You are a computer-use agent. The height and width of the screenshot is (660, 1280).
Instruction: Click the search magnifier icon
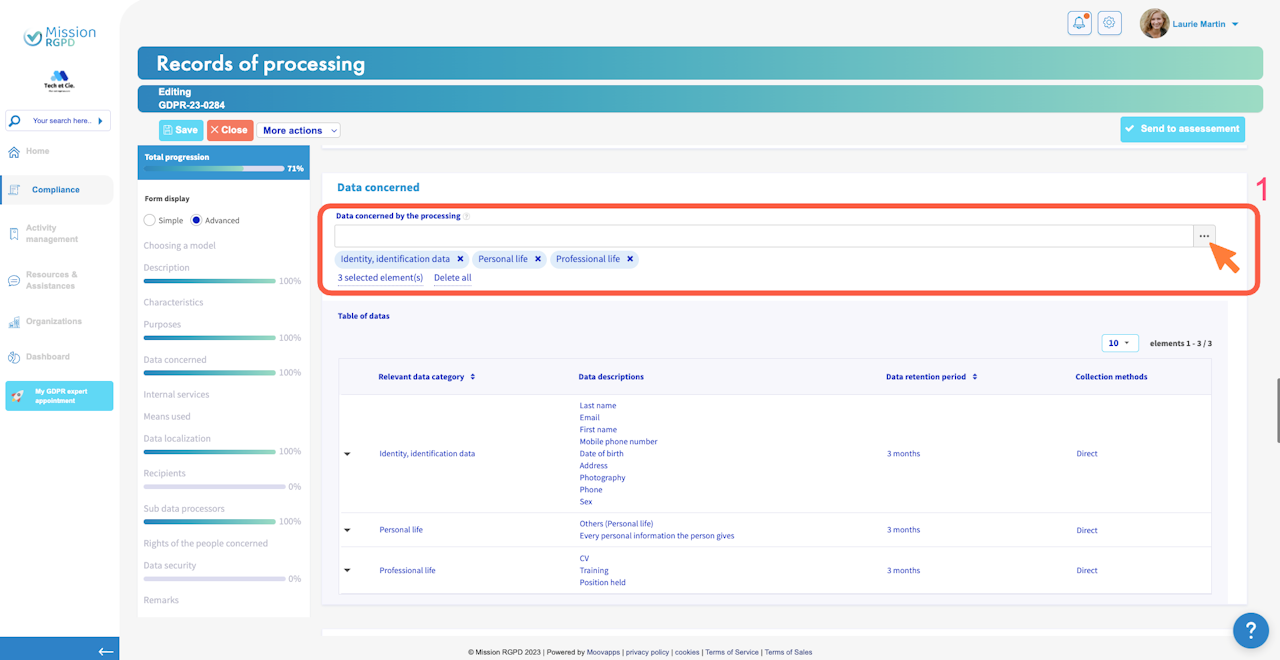[x=14, y=121]
